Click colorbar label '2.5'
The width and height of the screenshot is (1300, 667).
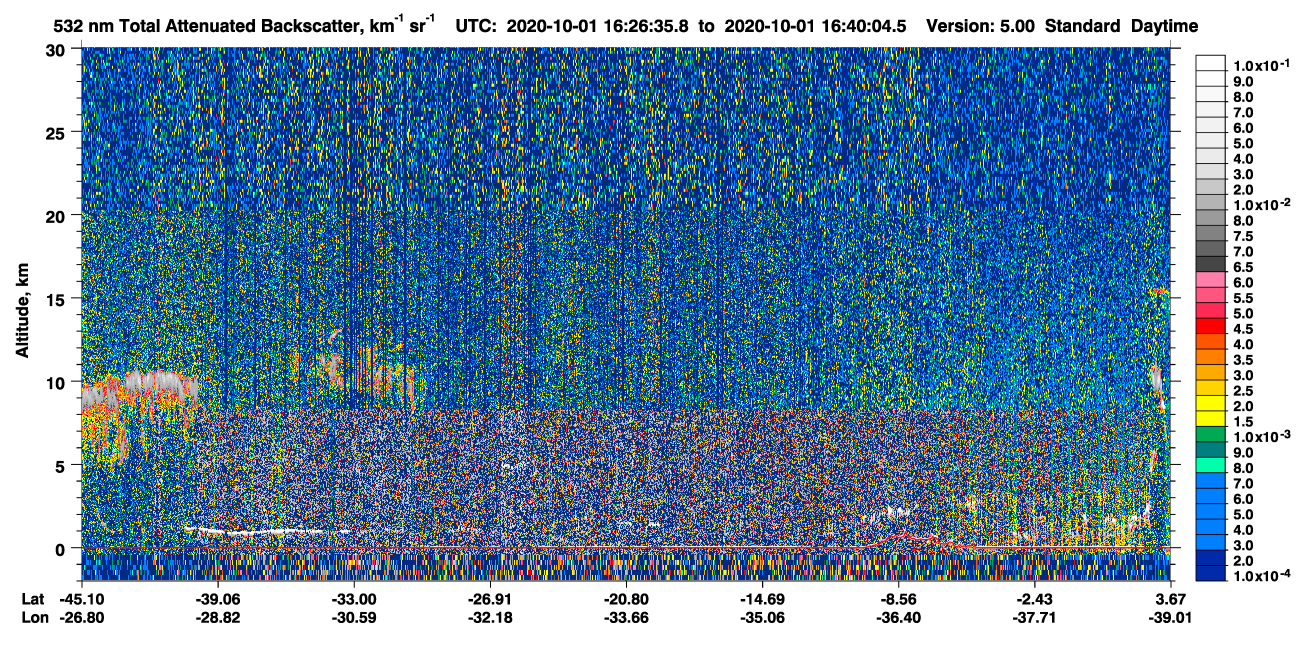[1243, 390]
